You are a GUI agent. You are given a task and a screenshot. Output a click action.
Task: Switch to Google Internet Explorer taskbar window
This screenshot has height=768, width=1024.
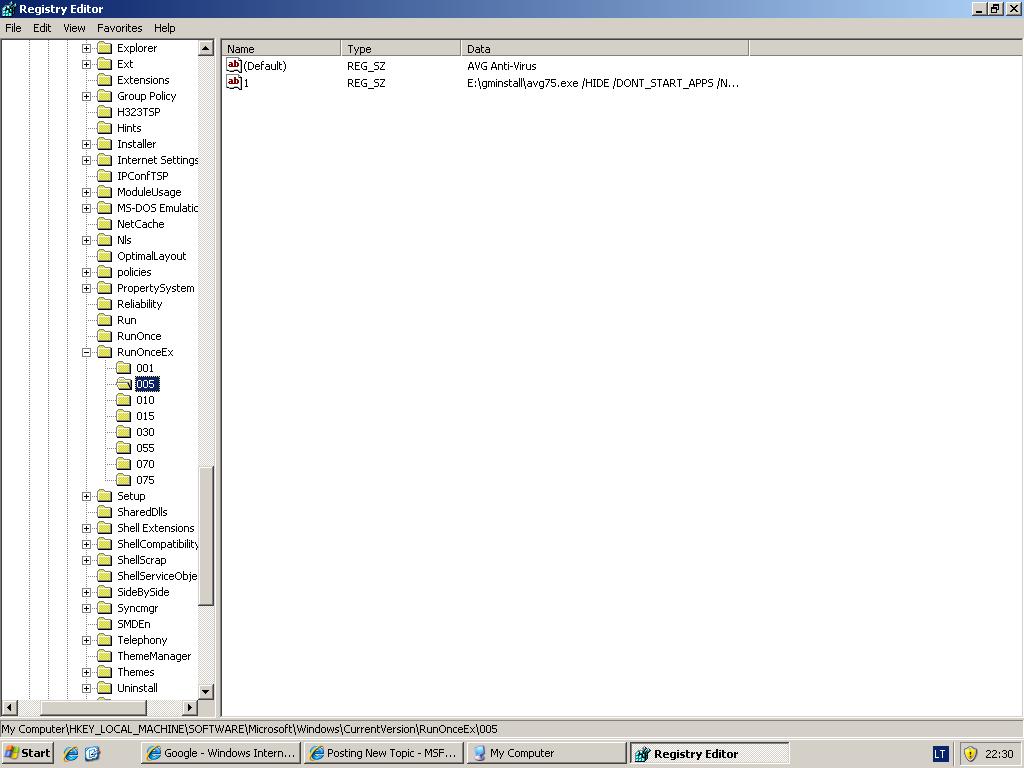point(221,753)
